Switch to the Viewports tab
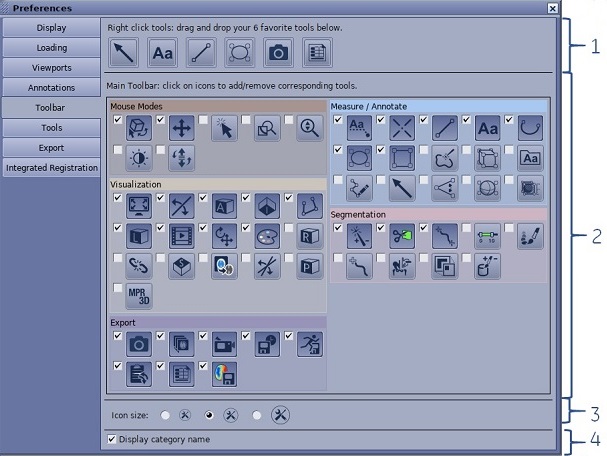 51,67
